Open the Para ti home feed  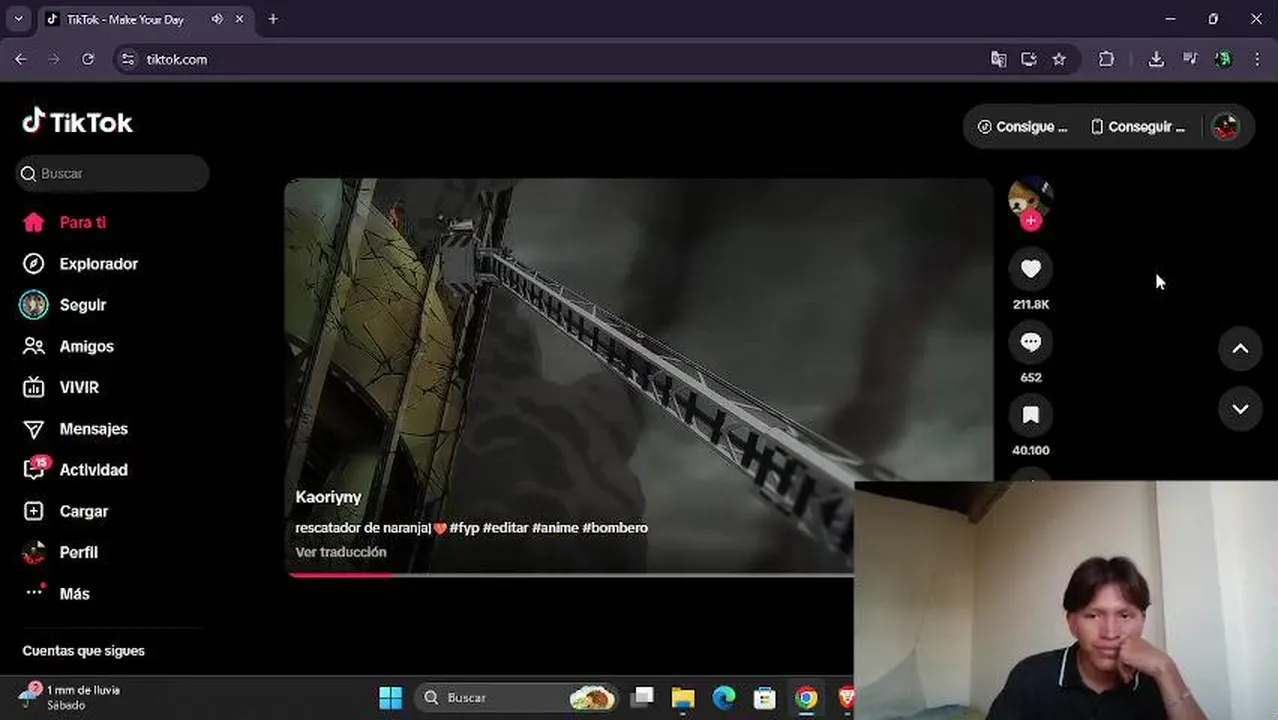coord(64,222)
